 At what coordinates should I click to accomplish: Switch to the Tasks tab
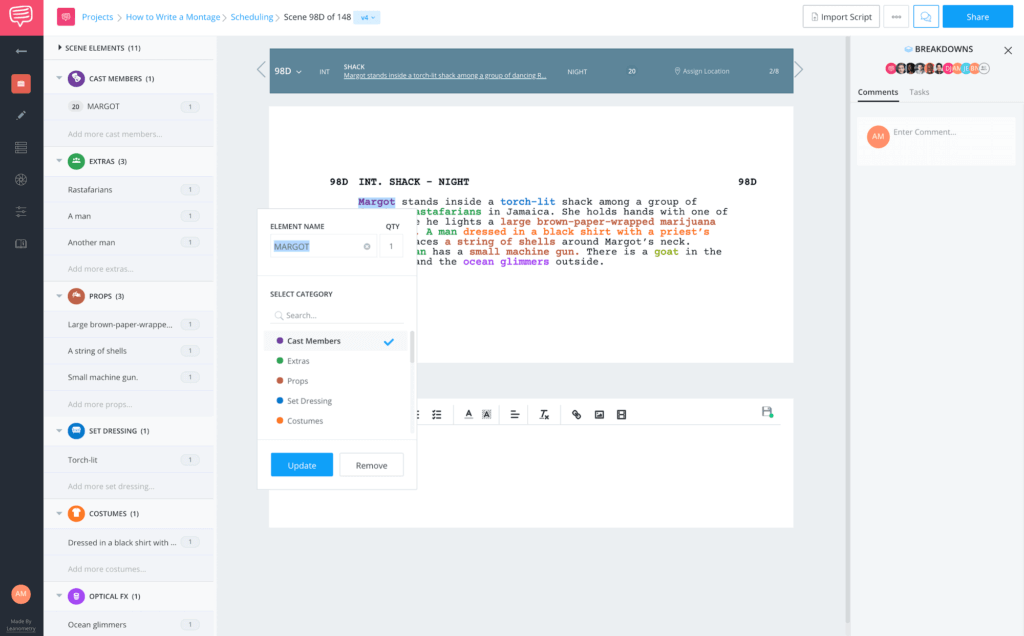(x=919, y=92)
